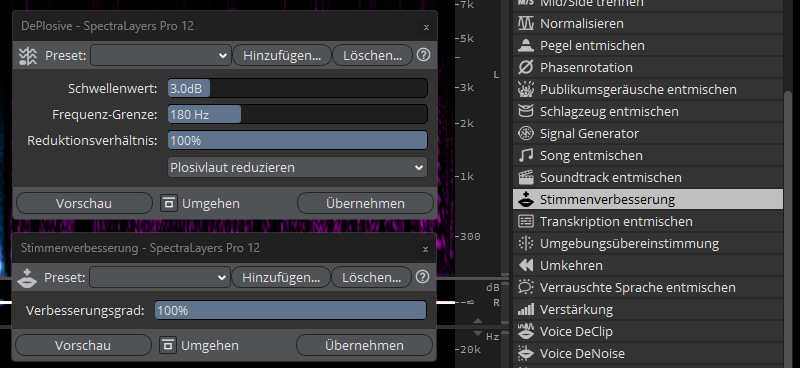800x368 pixels.
Task: Toggle Umgehen in the DePlosive dialog
Action: [200, 203]
